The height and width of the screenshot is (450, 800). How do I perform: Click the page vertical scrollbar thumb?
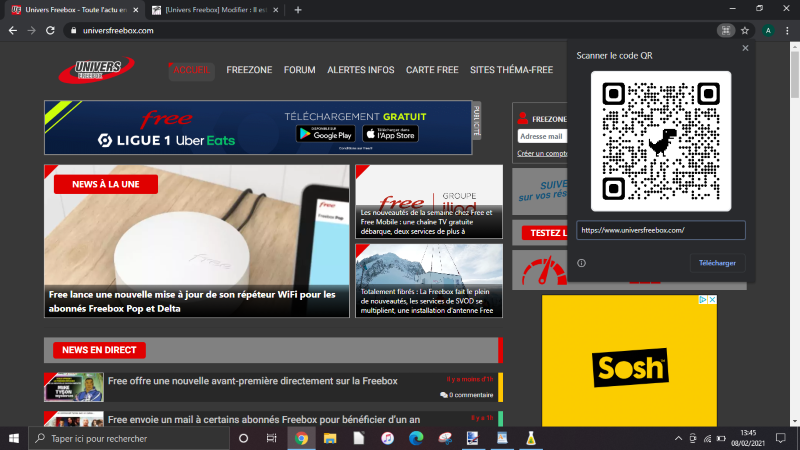(794, 74)
